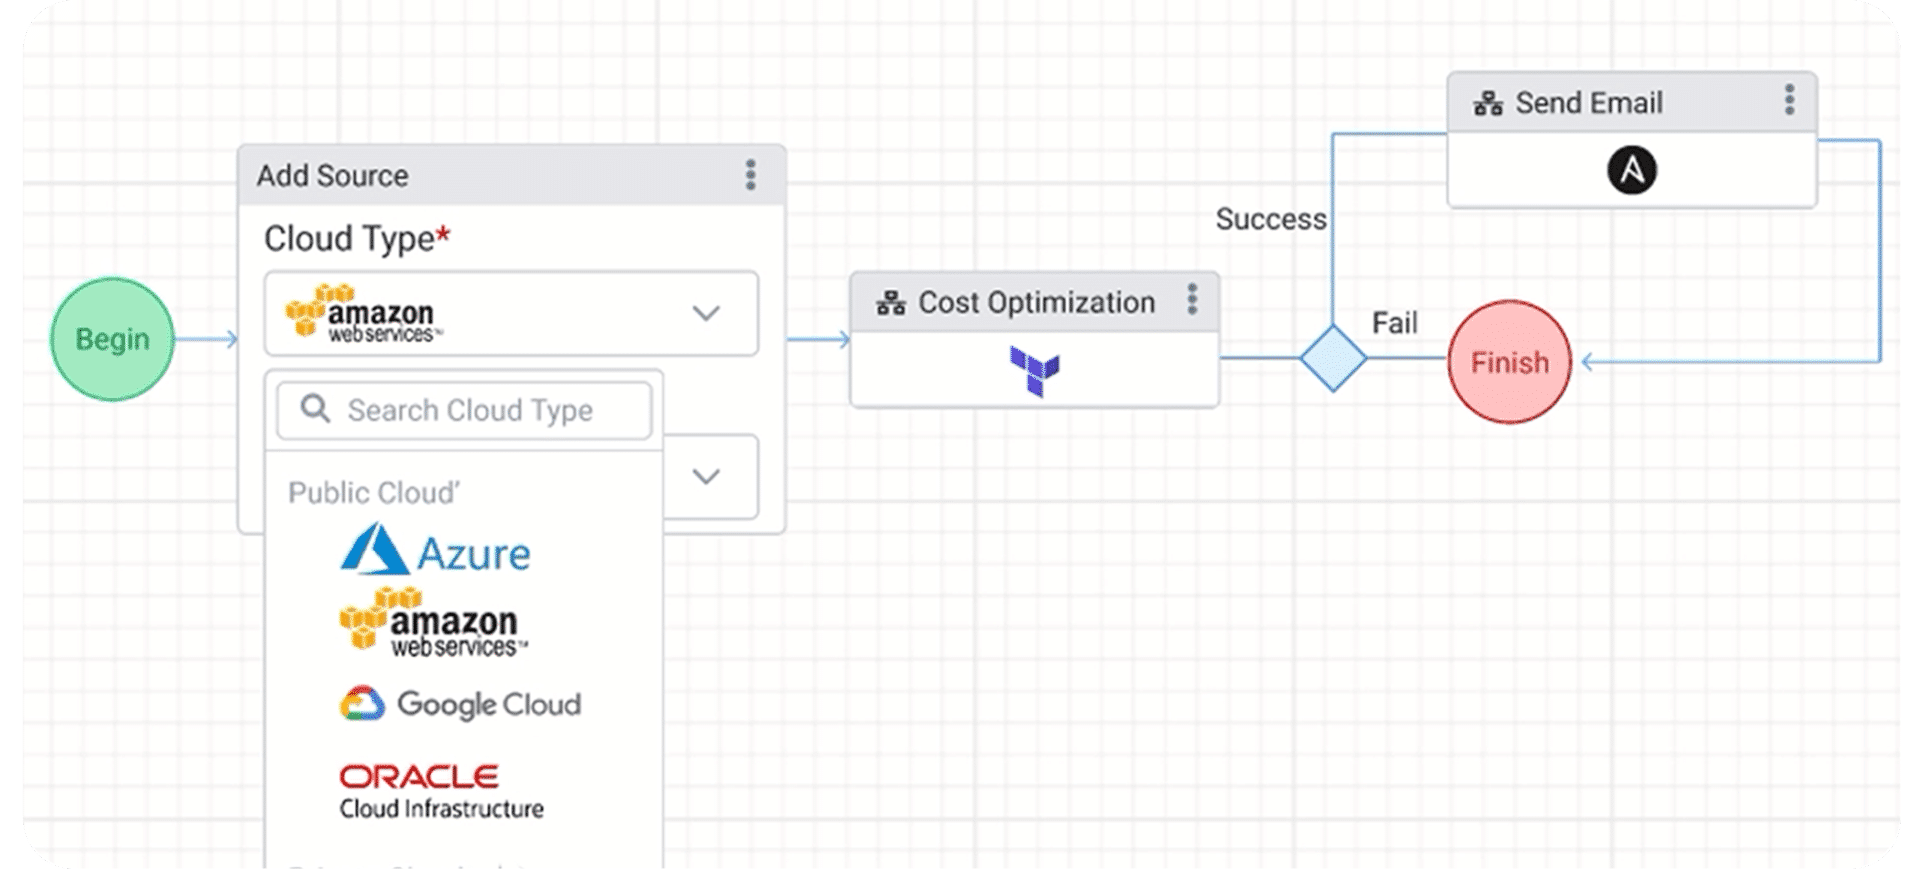Click the Add Source header title

[332, 175]
